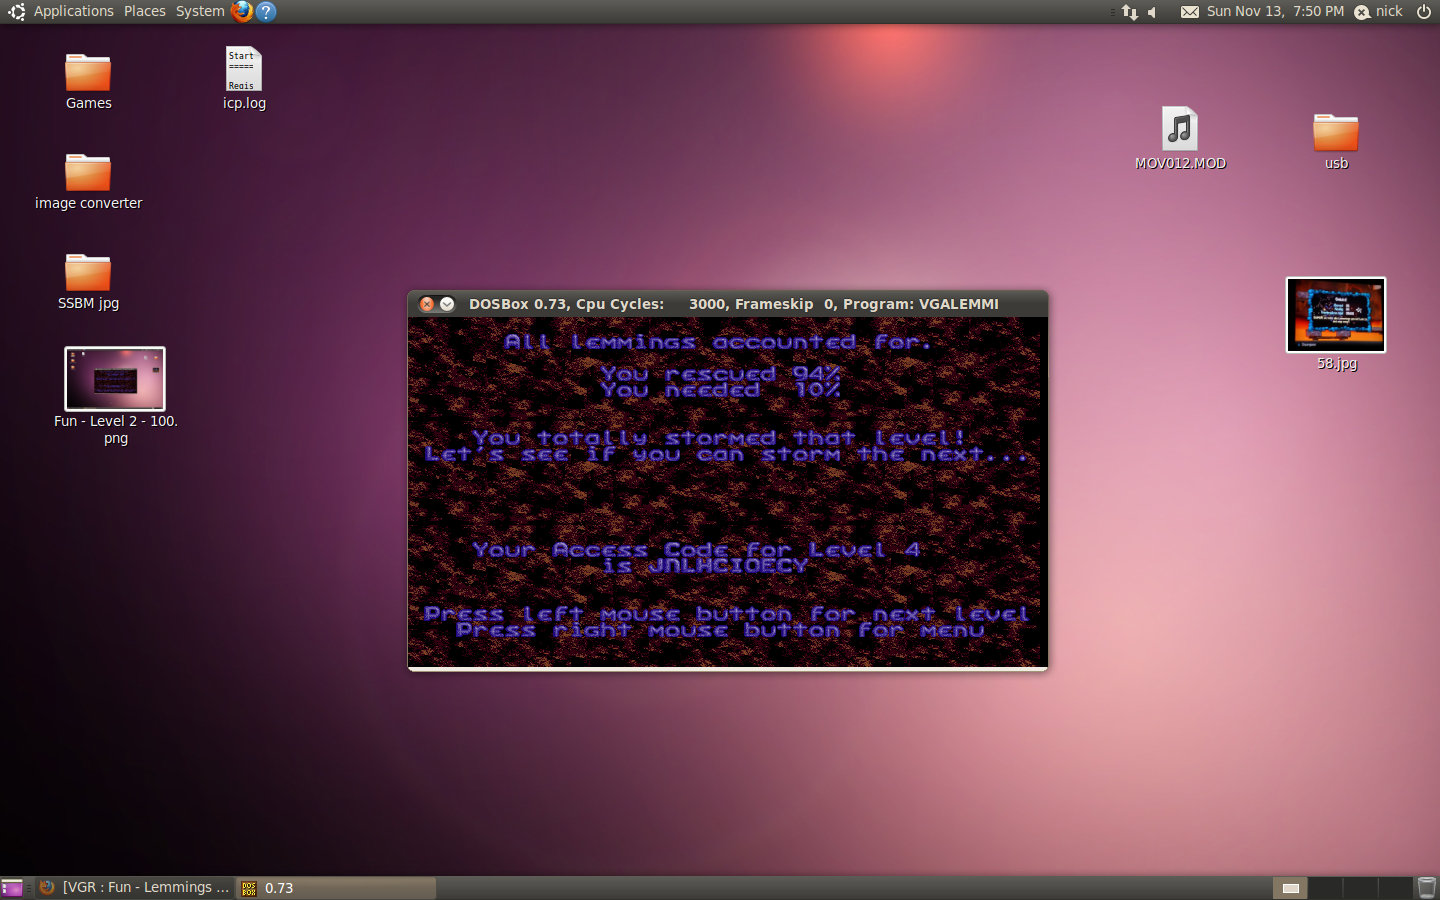Open the network connection indicator
Image resolution: width=1440 pixels, height=900 pixels.
click(1130, 12)
